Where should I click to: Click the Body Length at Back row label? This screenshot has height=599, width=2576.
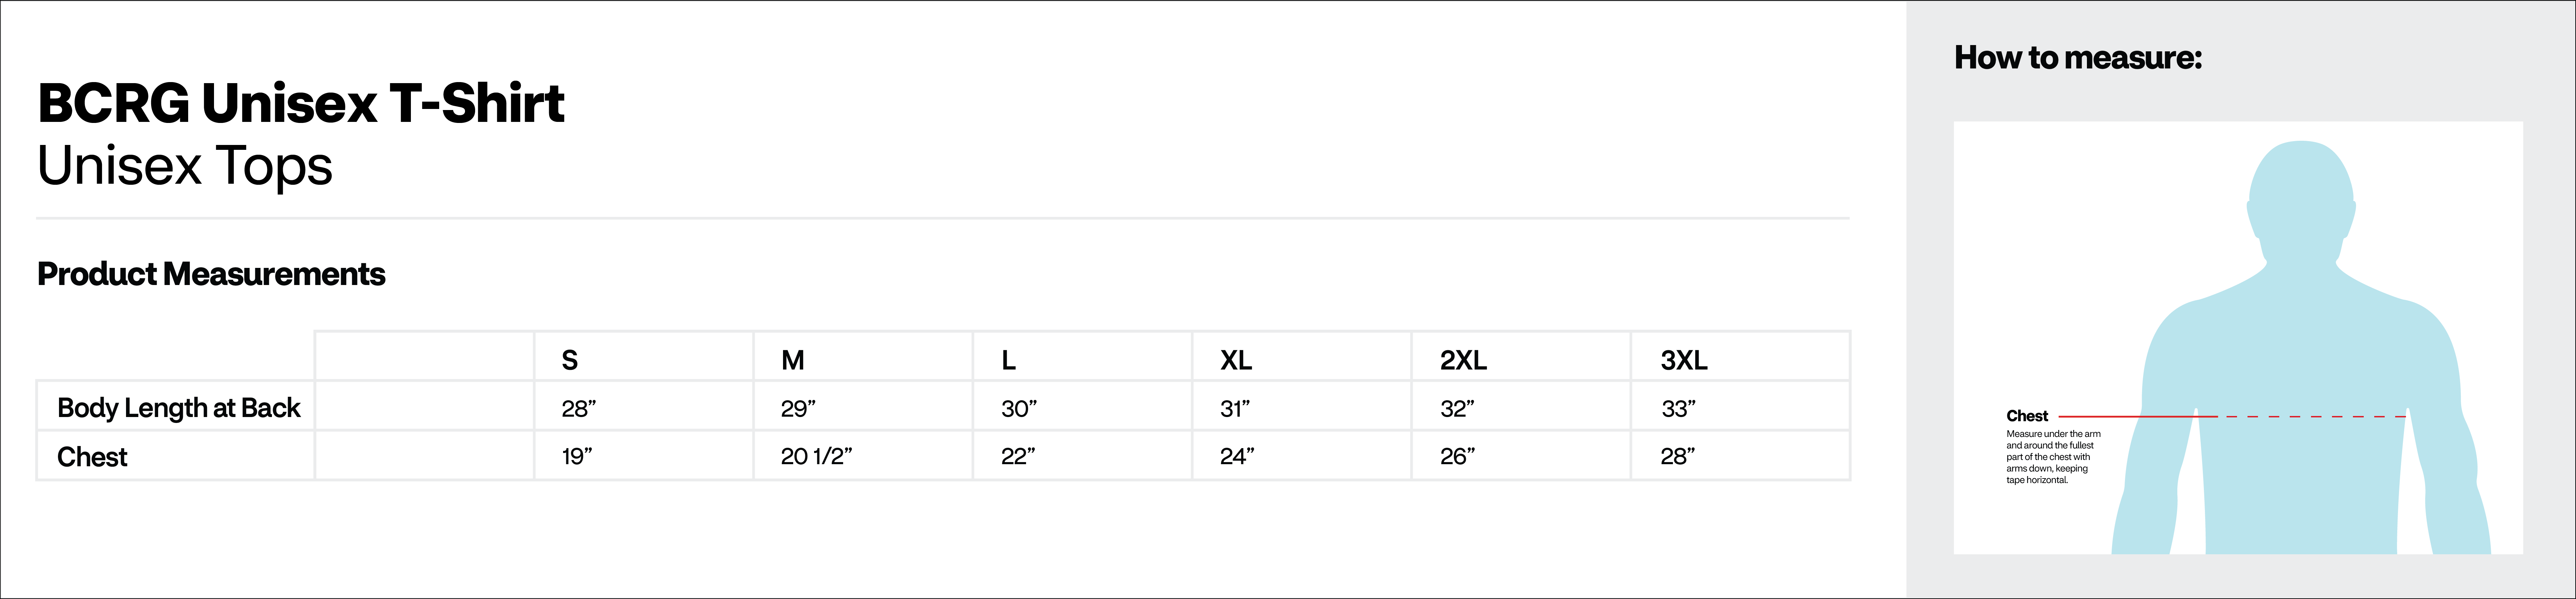(179, 408)
